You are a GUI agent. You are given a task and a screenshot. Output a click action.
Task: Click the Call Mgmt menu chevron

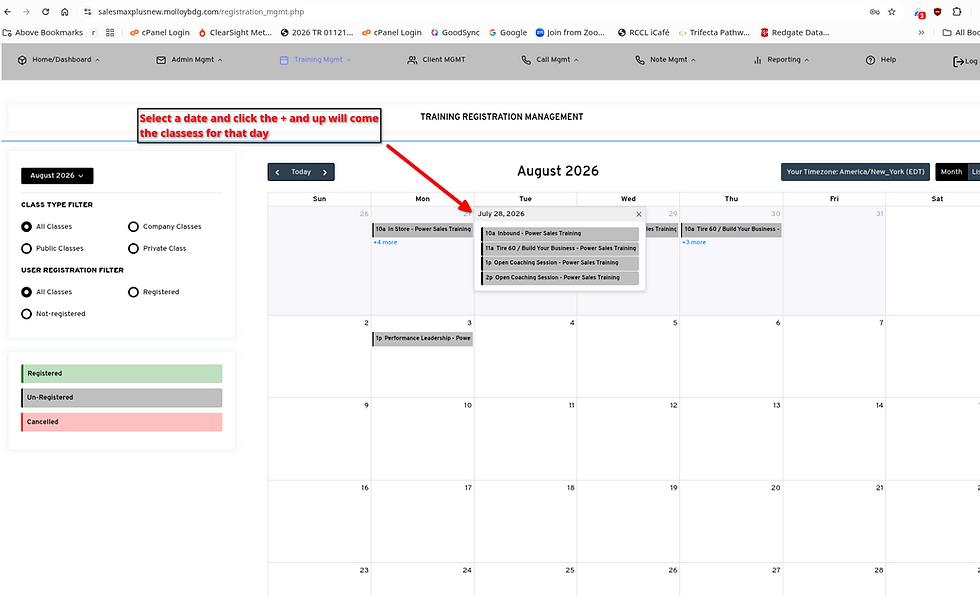point(576,61)
